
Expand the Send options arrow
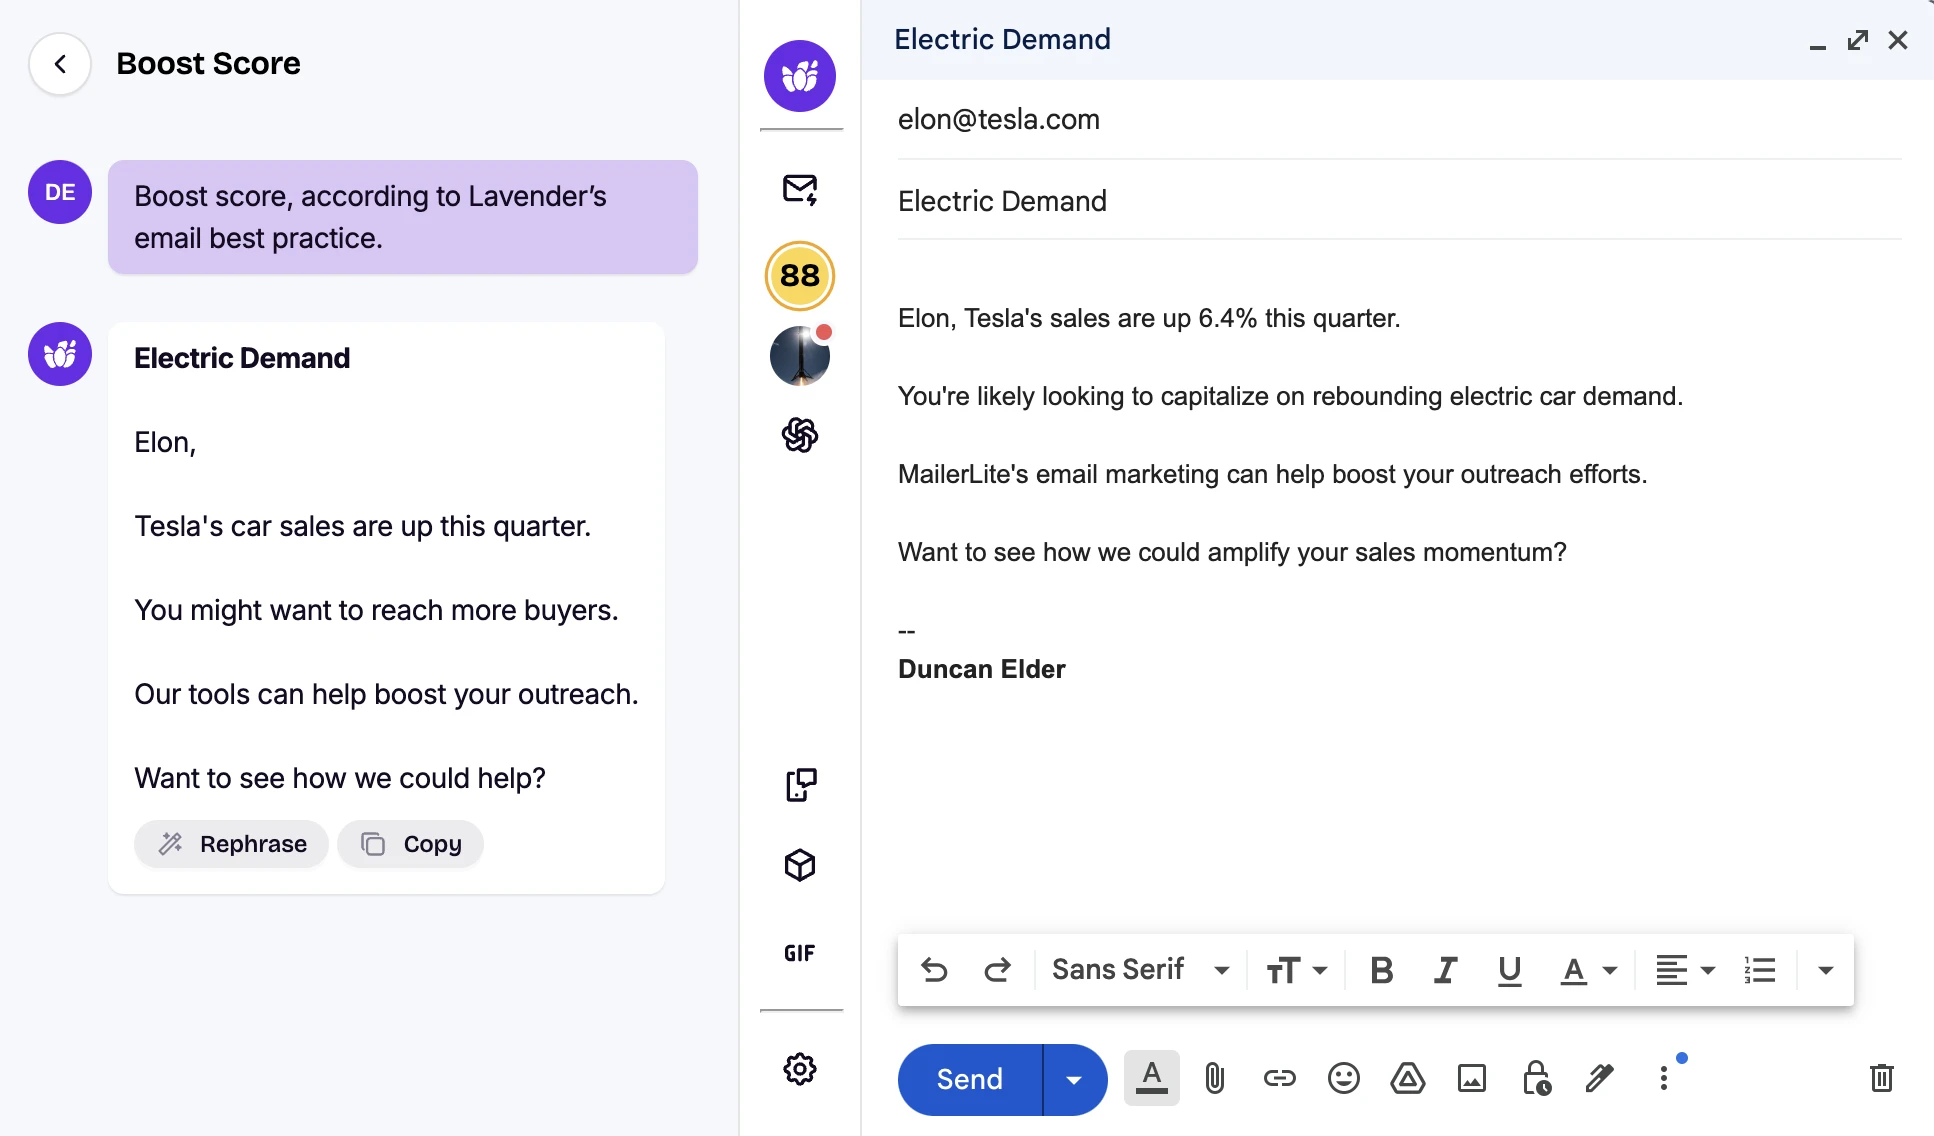1074,1080
